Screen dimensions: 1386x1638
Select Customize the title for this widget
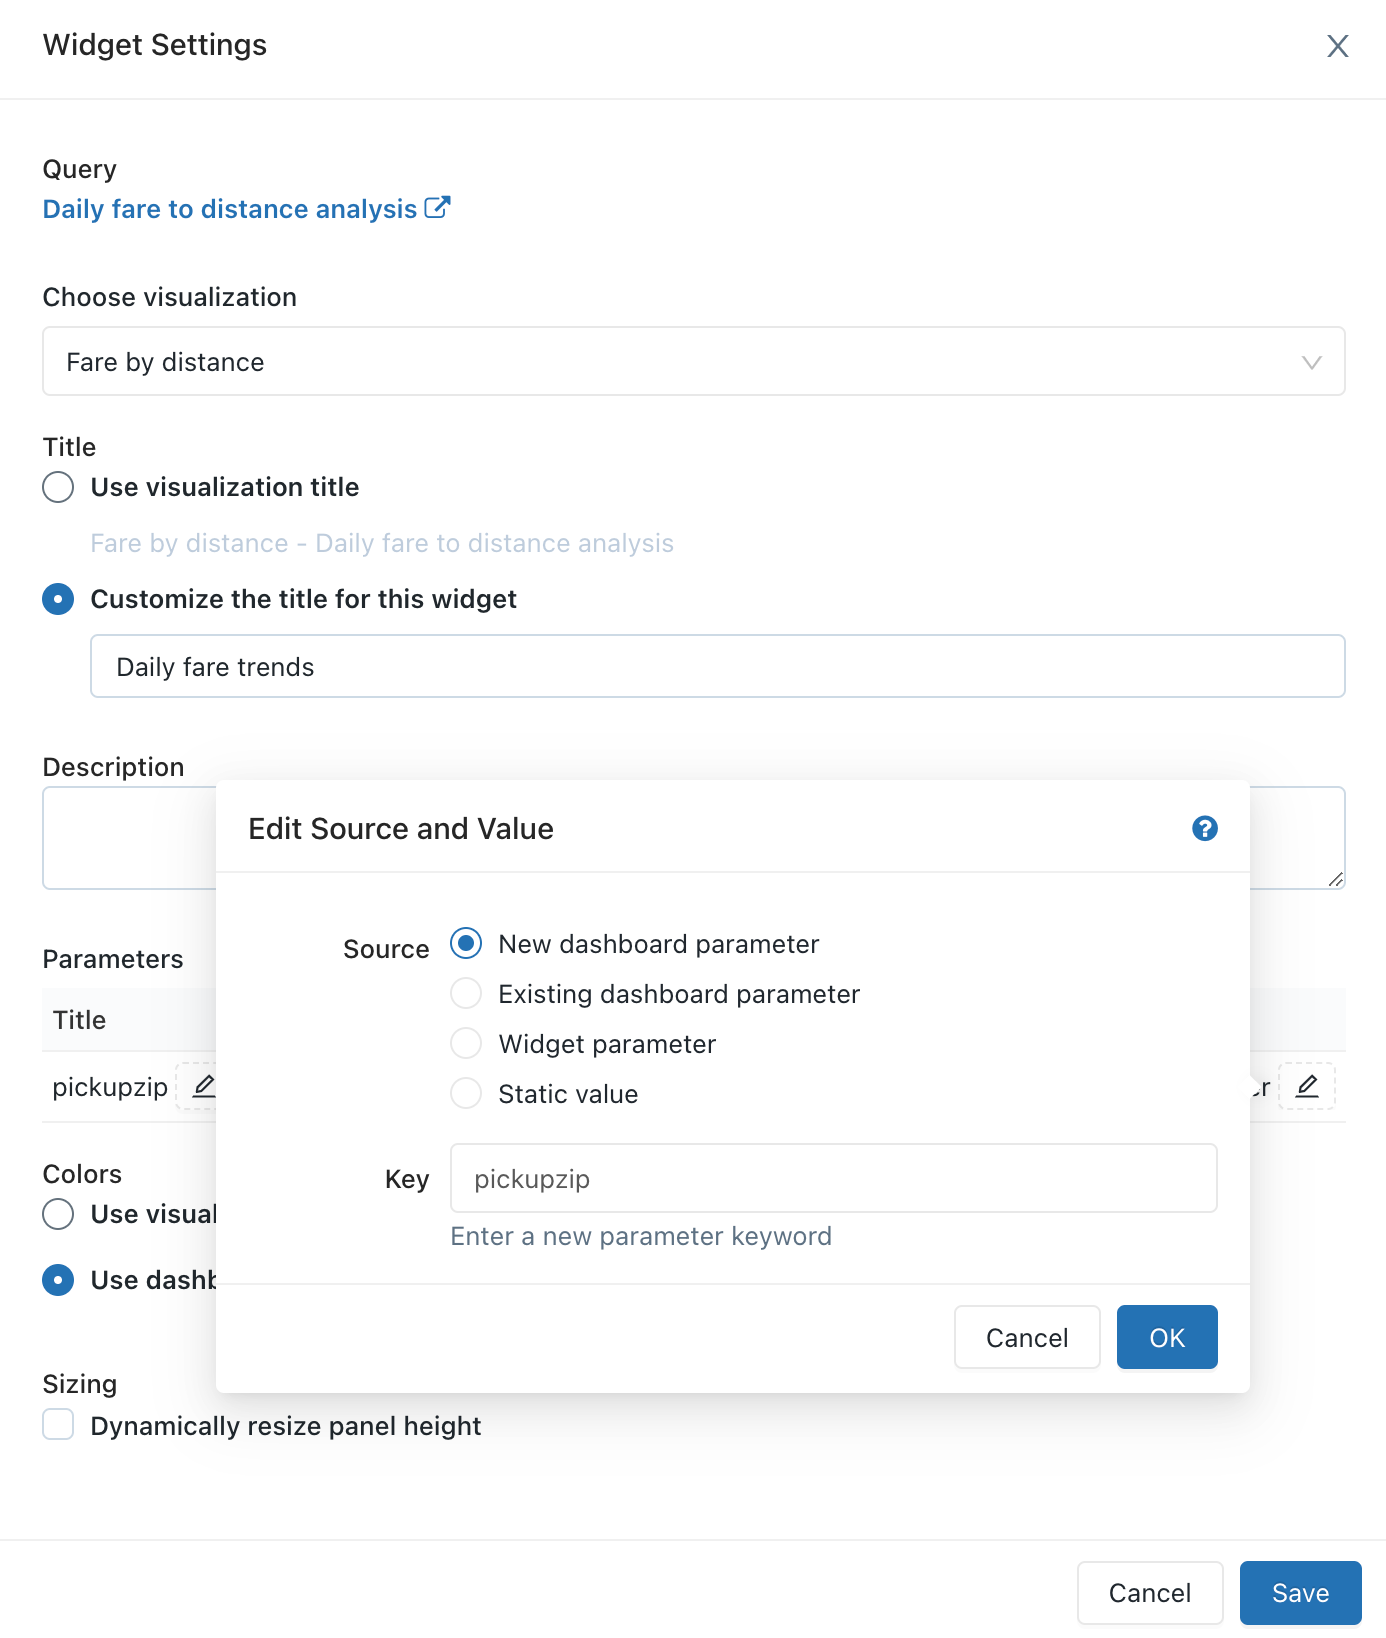click(x=58, y=599)
